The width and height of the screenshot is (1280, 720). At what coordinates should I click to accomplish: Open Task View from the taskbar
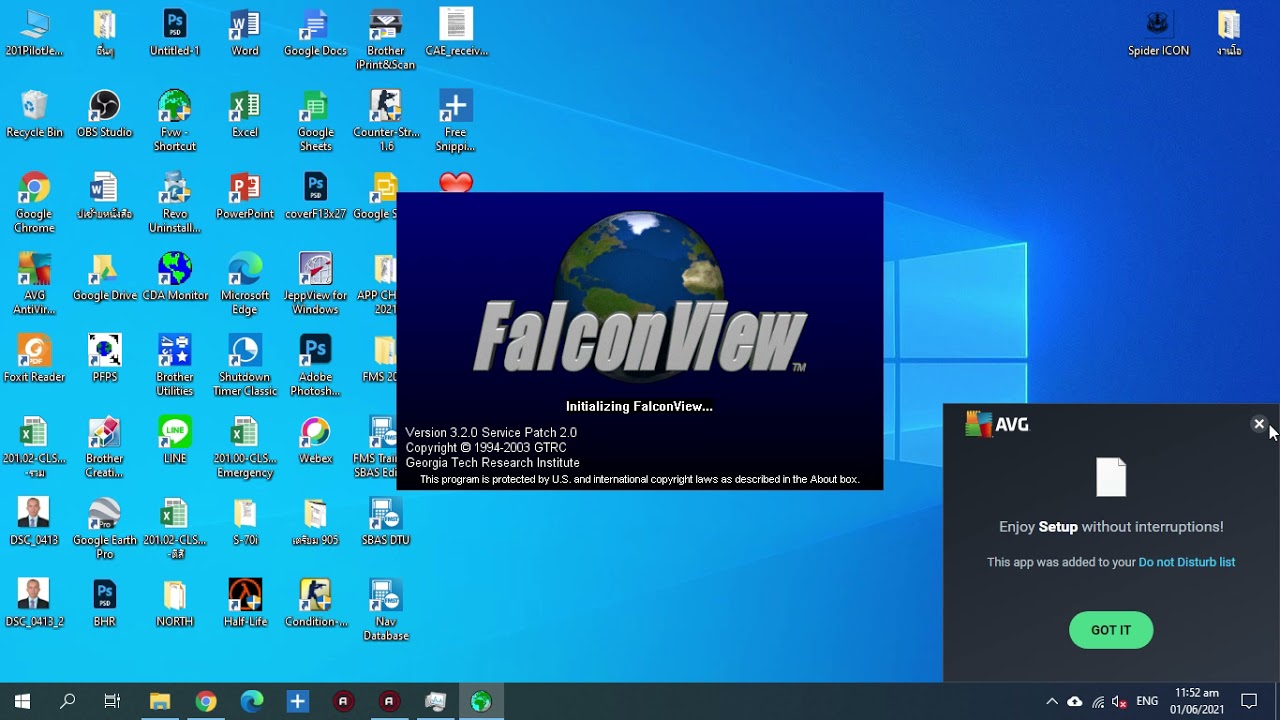click(x=112, y=701)
